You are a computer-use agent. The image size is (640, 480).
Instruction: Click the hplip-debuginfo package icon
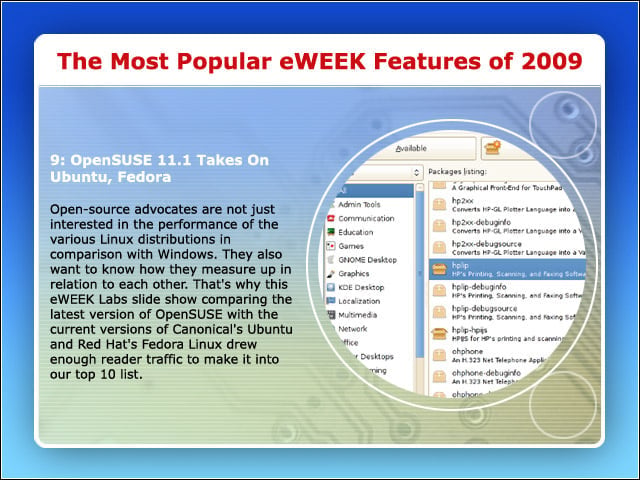(439, 291)
